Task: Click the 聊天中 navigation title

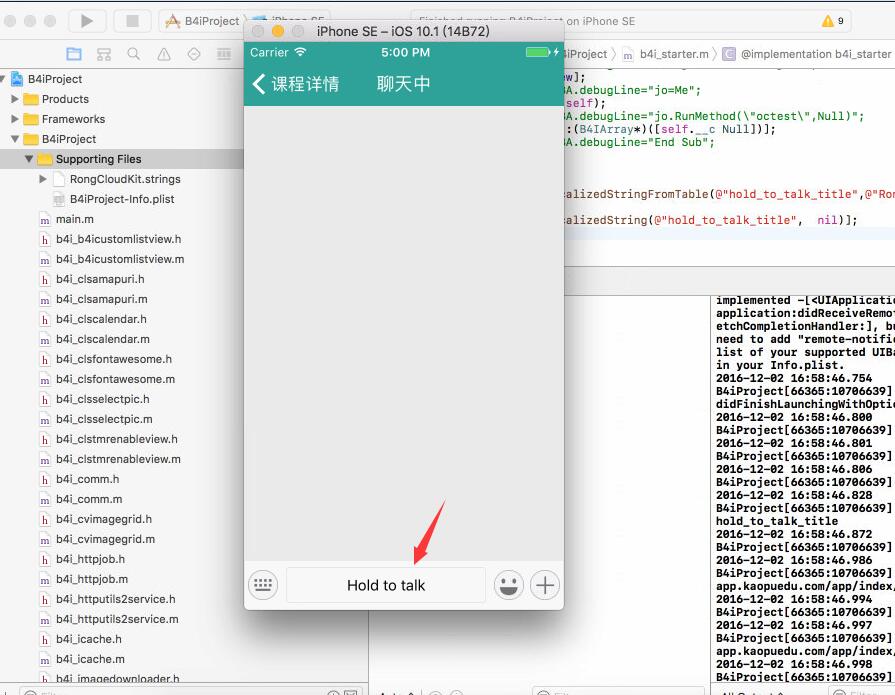Action: [403, 84]
